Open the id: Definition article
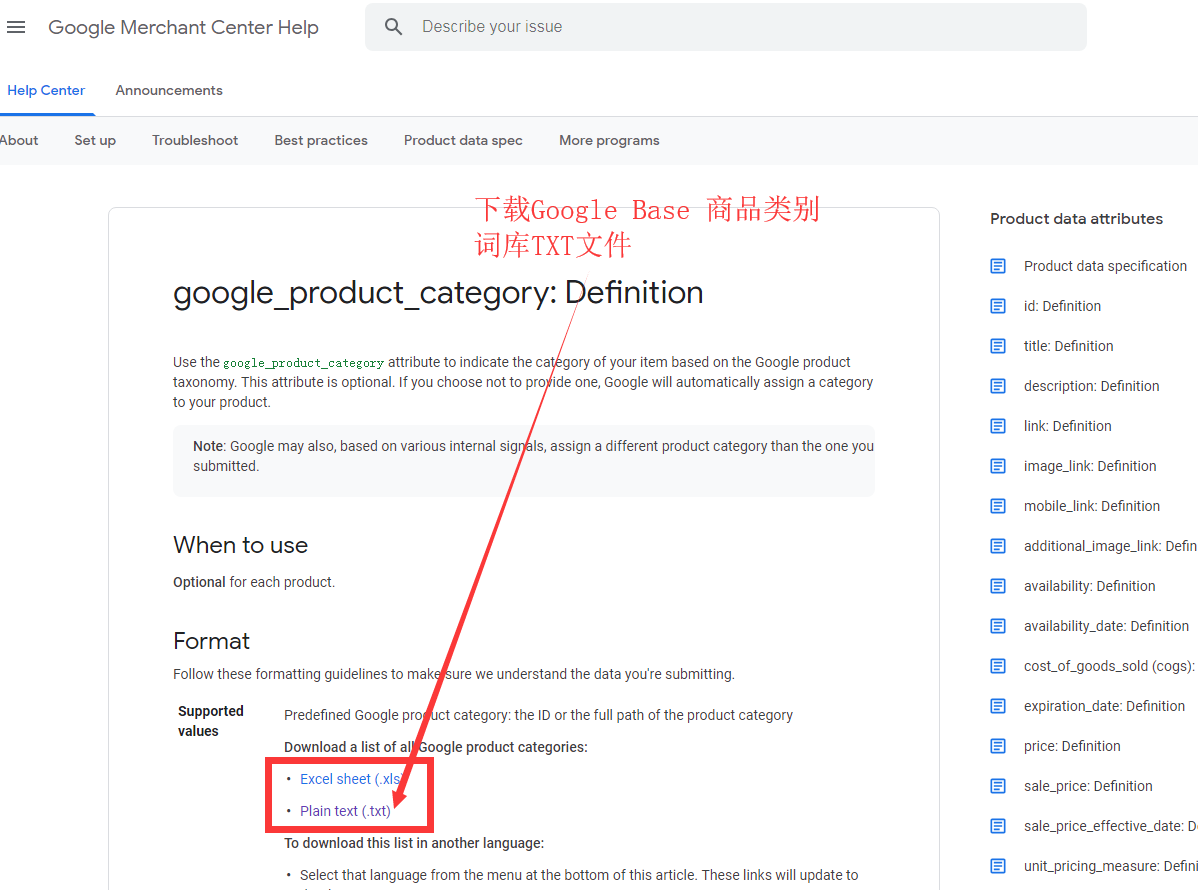Image resolution: width=1198 pixels, height=890 pixels. pyautogui.click(x=1062, y=306)
